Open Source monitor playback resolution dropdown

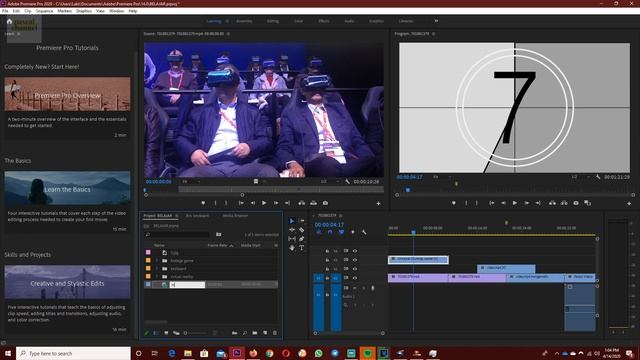point(329,182)
